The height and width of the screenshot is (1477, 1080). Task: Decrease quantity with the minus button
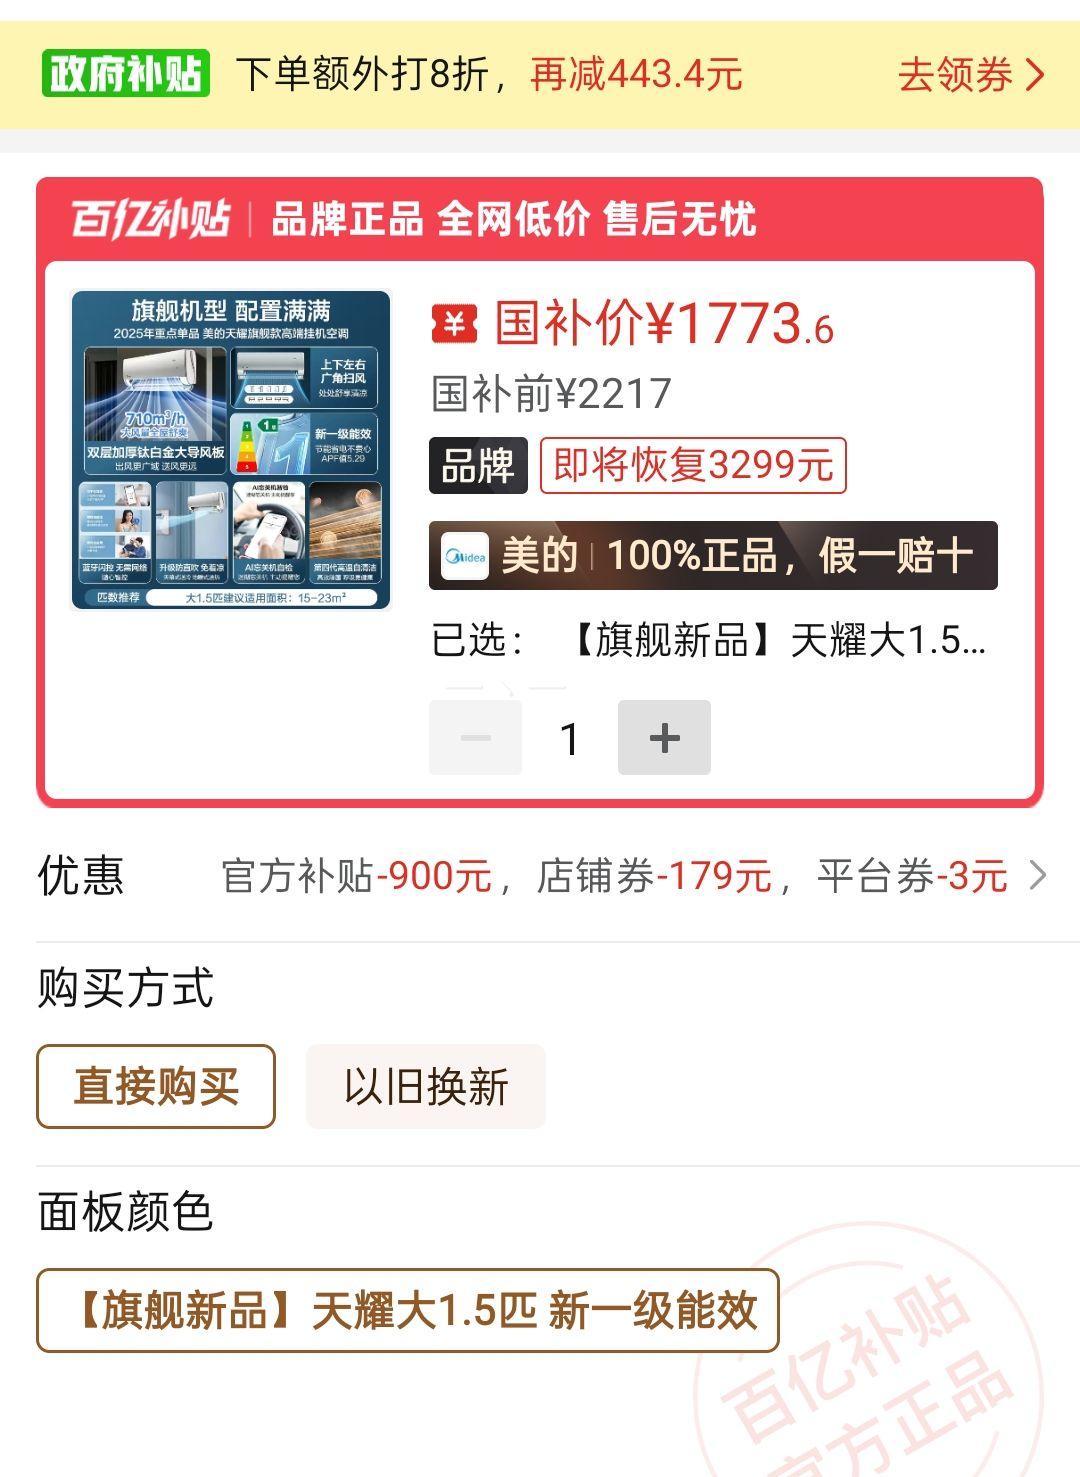click(x=475, y=738)
